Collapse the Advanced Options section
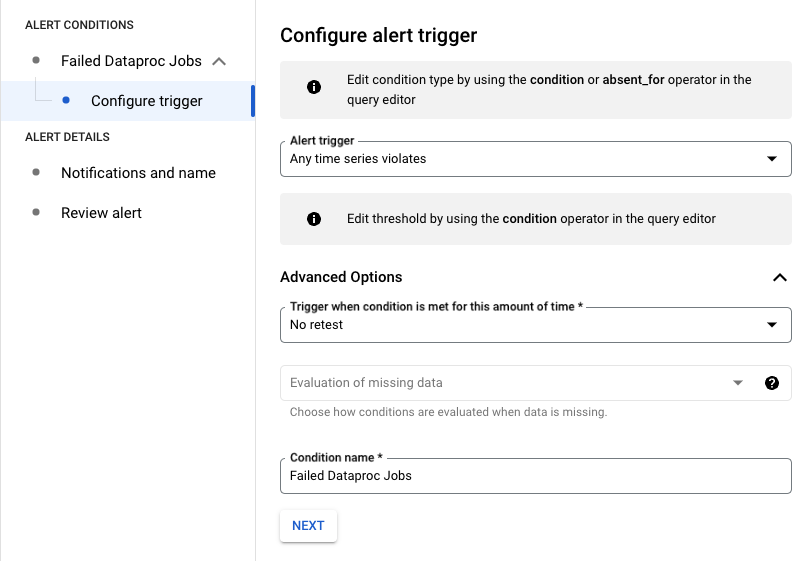Image resolution: width=809 pixels, height=561 pixels. pos(780,277)
